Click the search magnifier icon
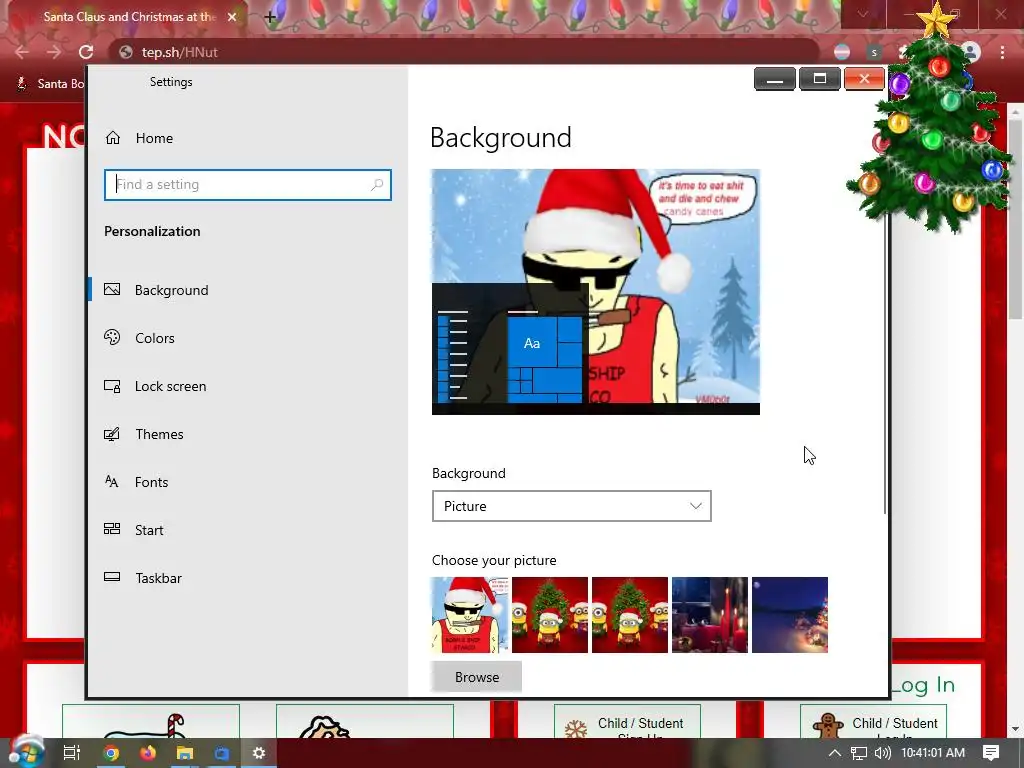1024x768 pixels. coord(377,185)
